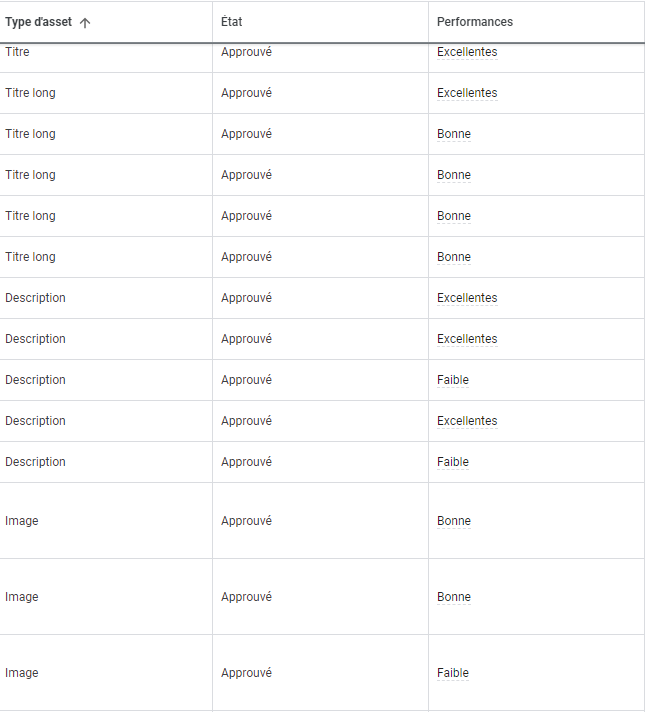
Task: Open Excellentes rating in the Titre row
Action: (x=467, y=52)
